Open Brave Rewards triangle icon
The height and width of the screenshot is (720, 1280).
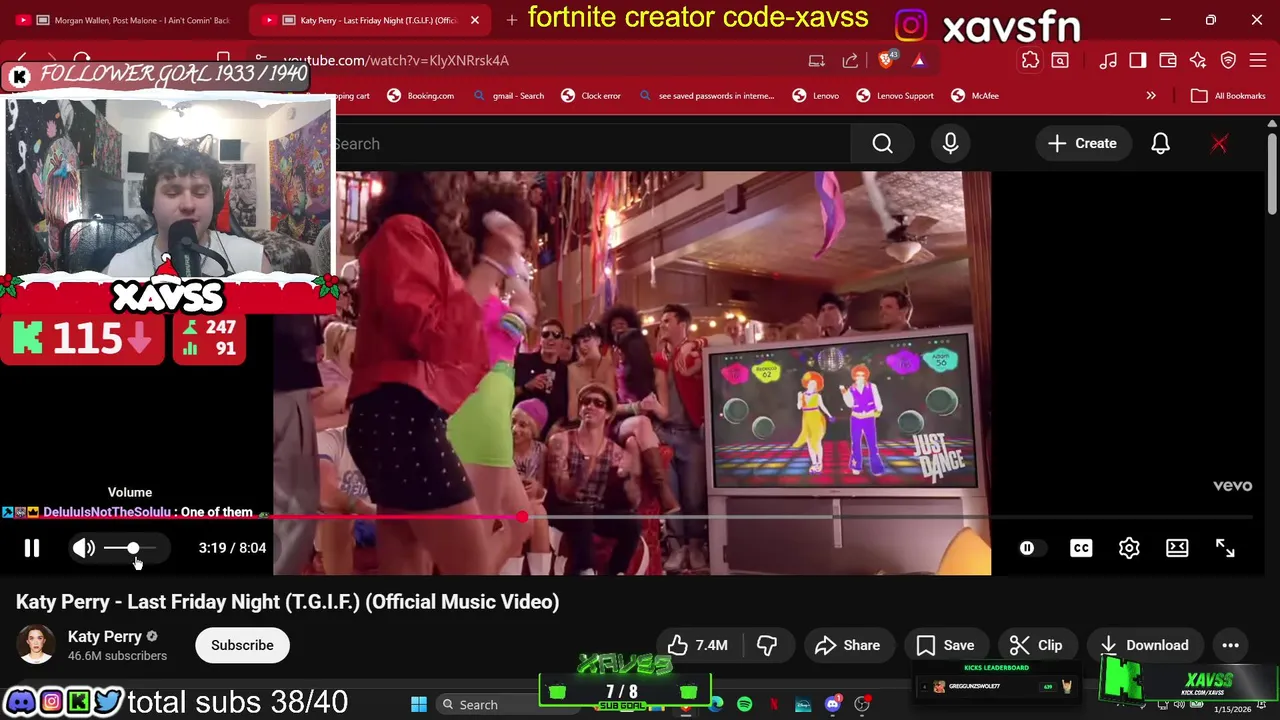919,60
